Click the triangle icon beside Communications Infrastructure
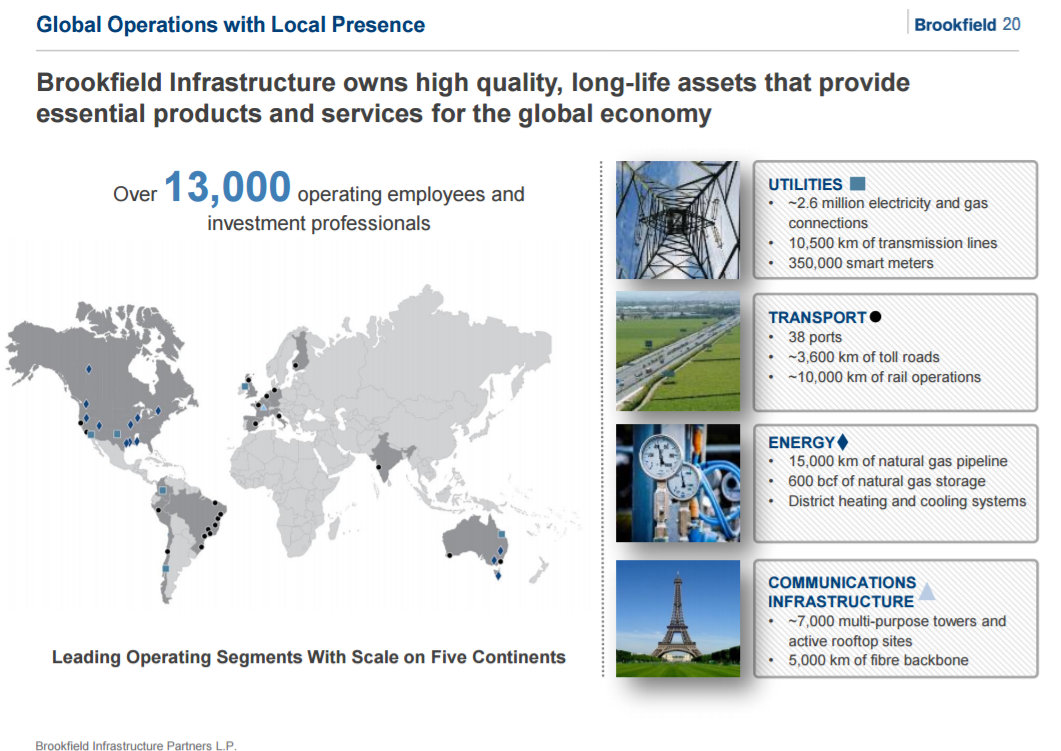The width and height of the screenshot is (1061, 751). [x=927, y=592]
